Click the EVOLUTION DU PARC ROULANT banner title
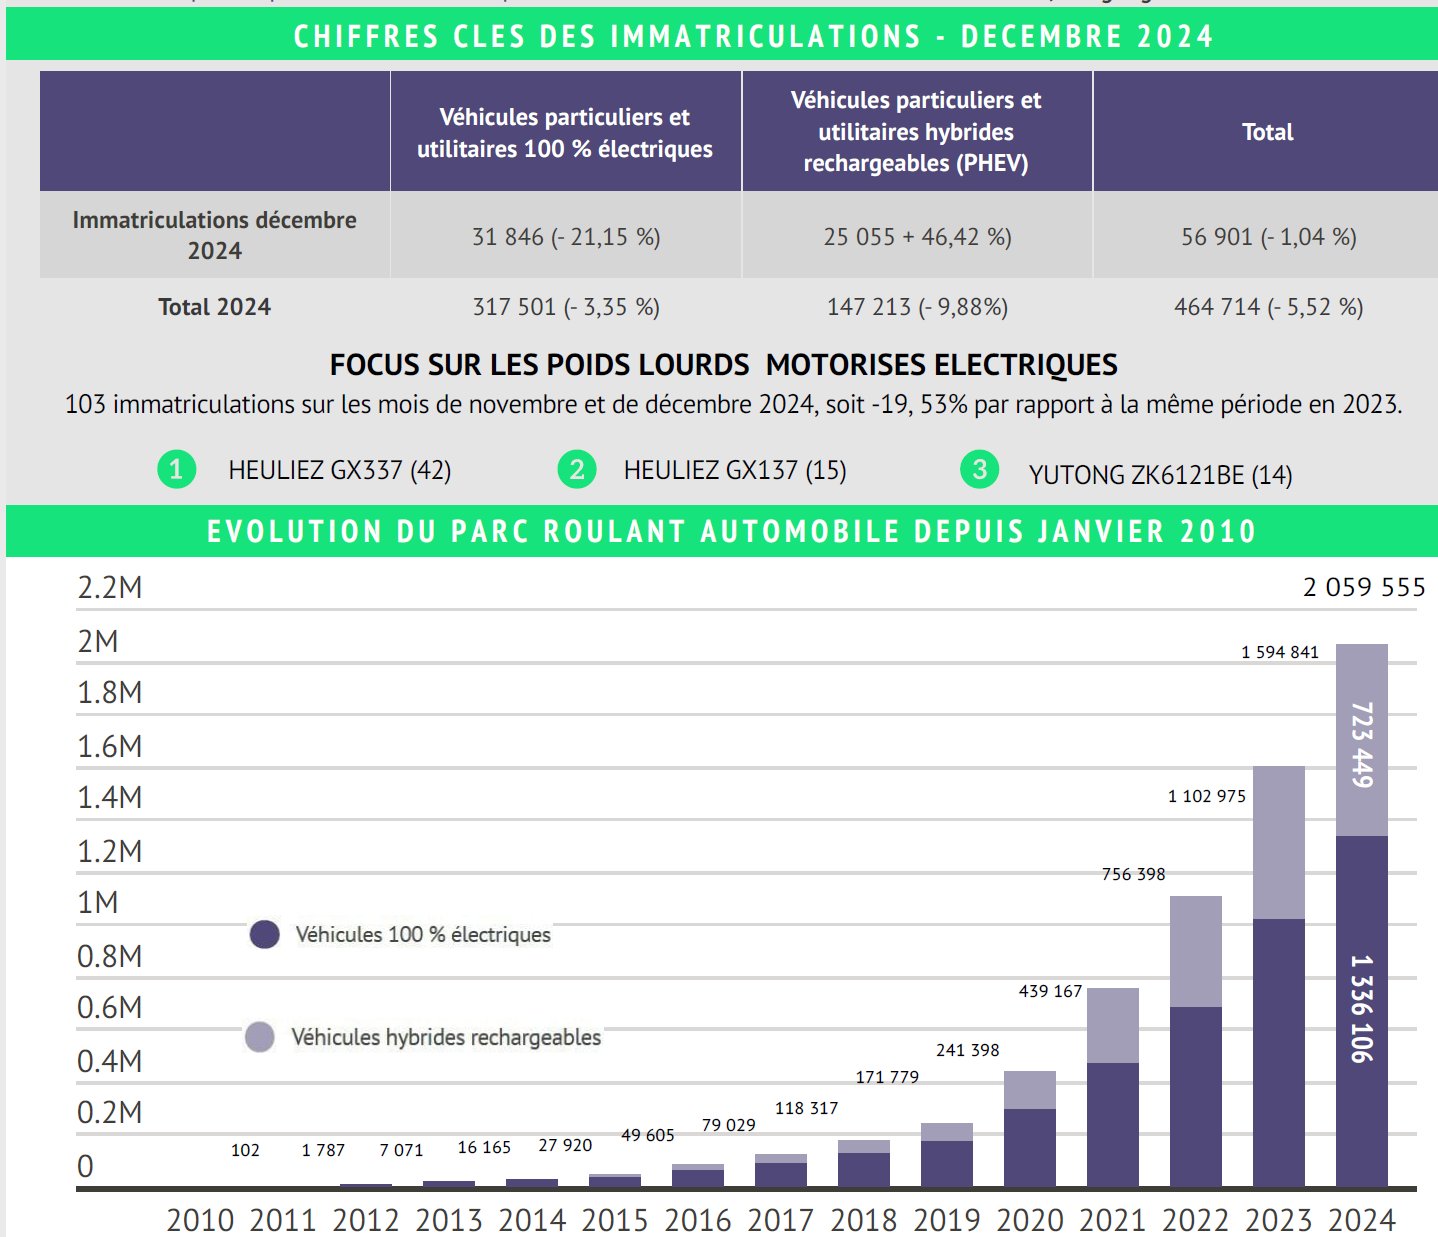The height and width of the screenshot is (1237, 1438). (x=731, y=531)
